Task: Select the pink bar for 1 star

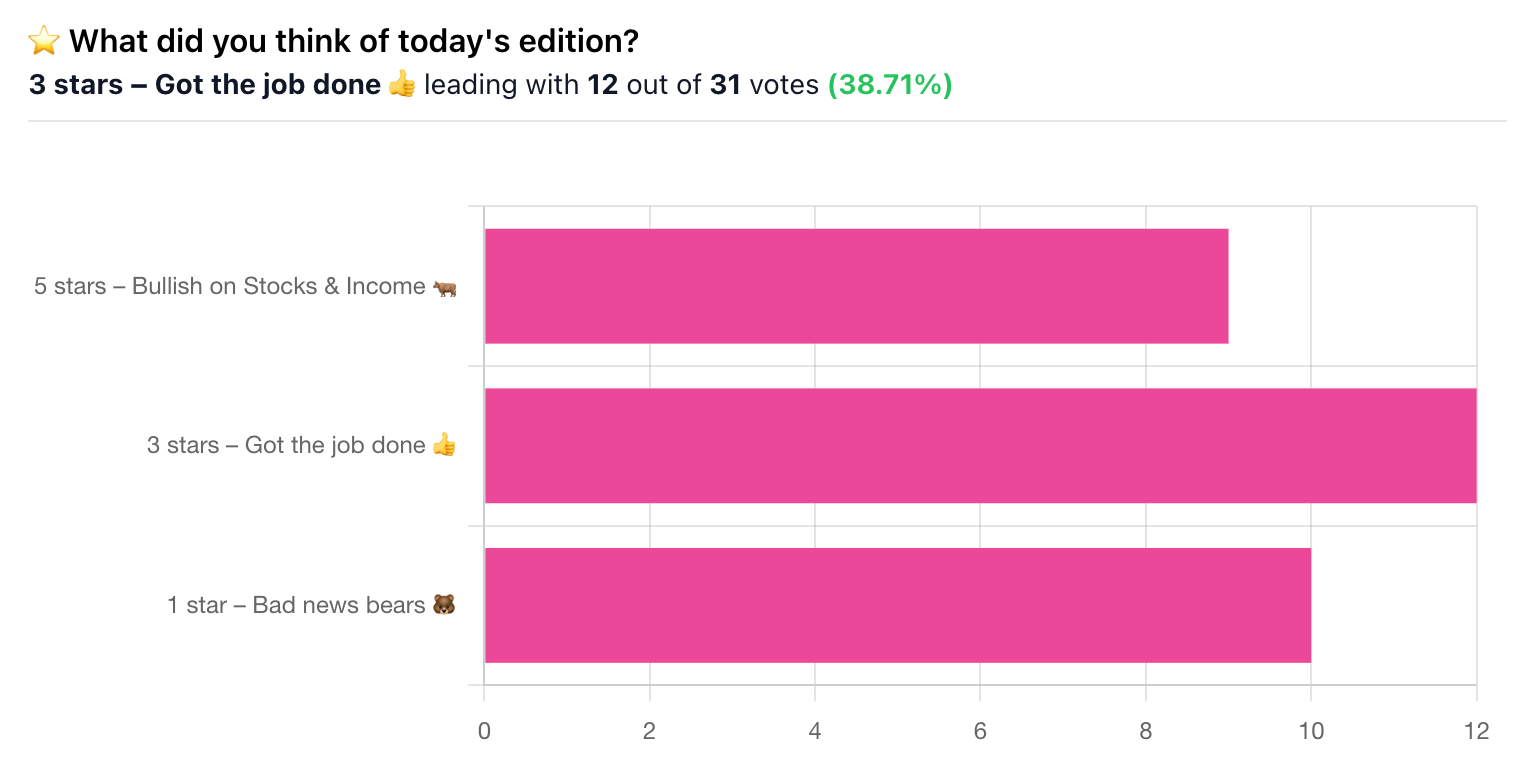Action: coord(897,605)
